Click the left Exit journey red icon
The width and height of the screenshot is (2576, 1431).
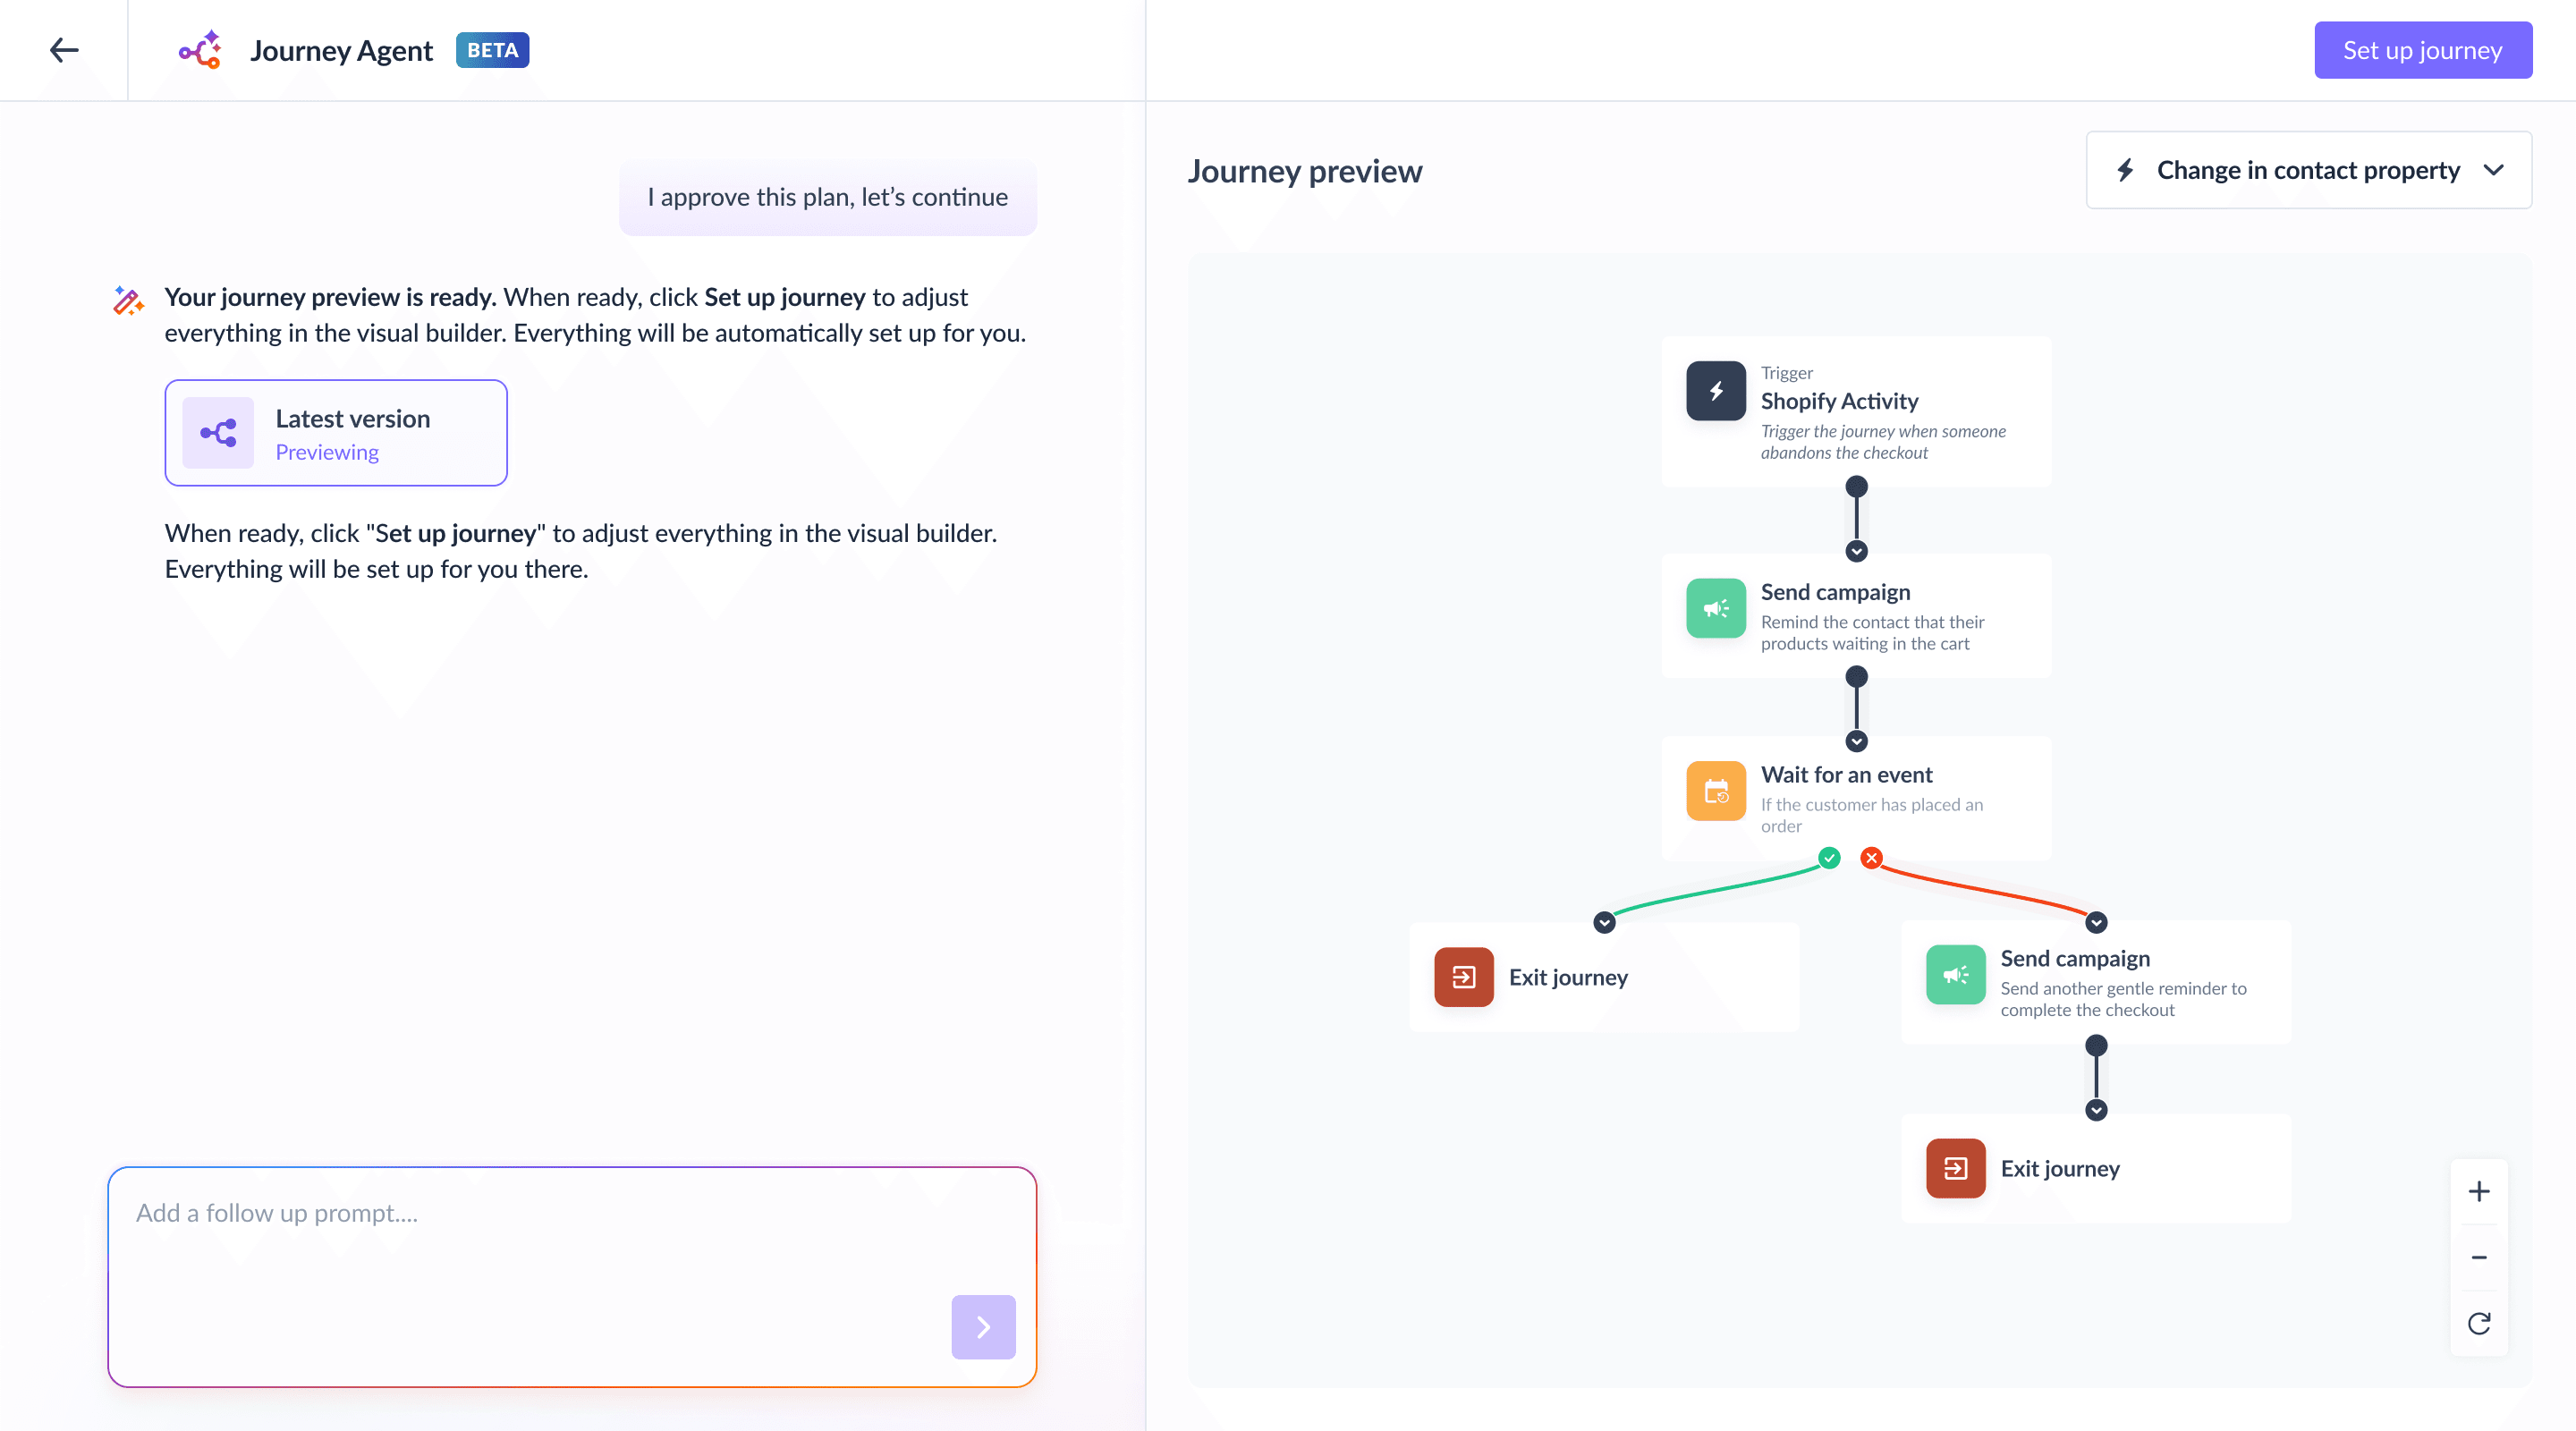(x=1463, y=977)
